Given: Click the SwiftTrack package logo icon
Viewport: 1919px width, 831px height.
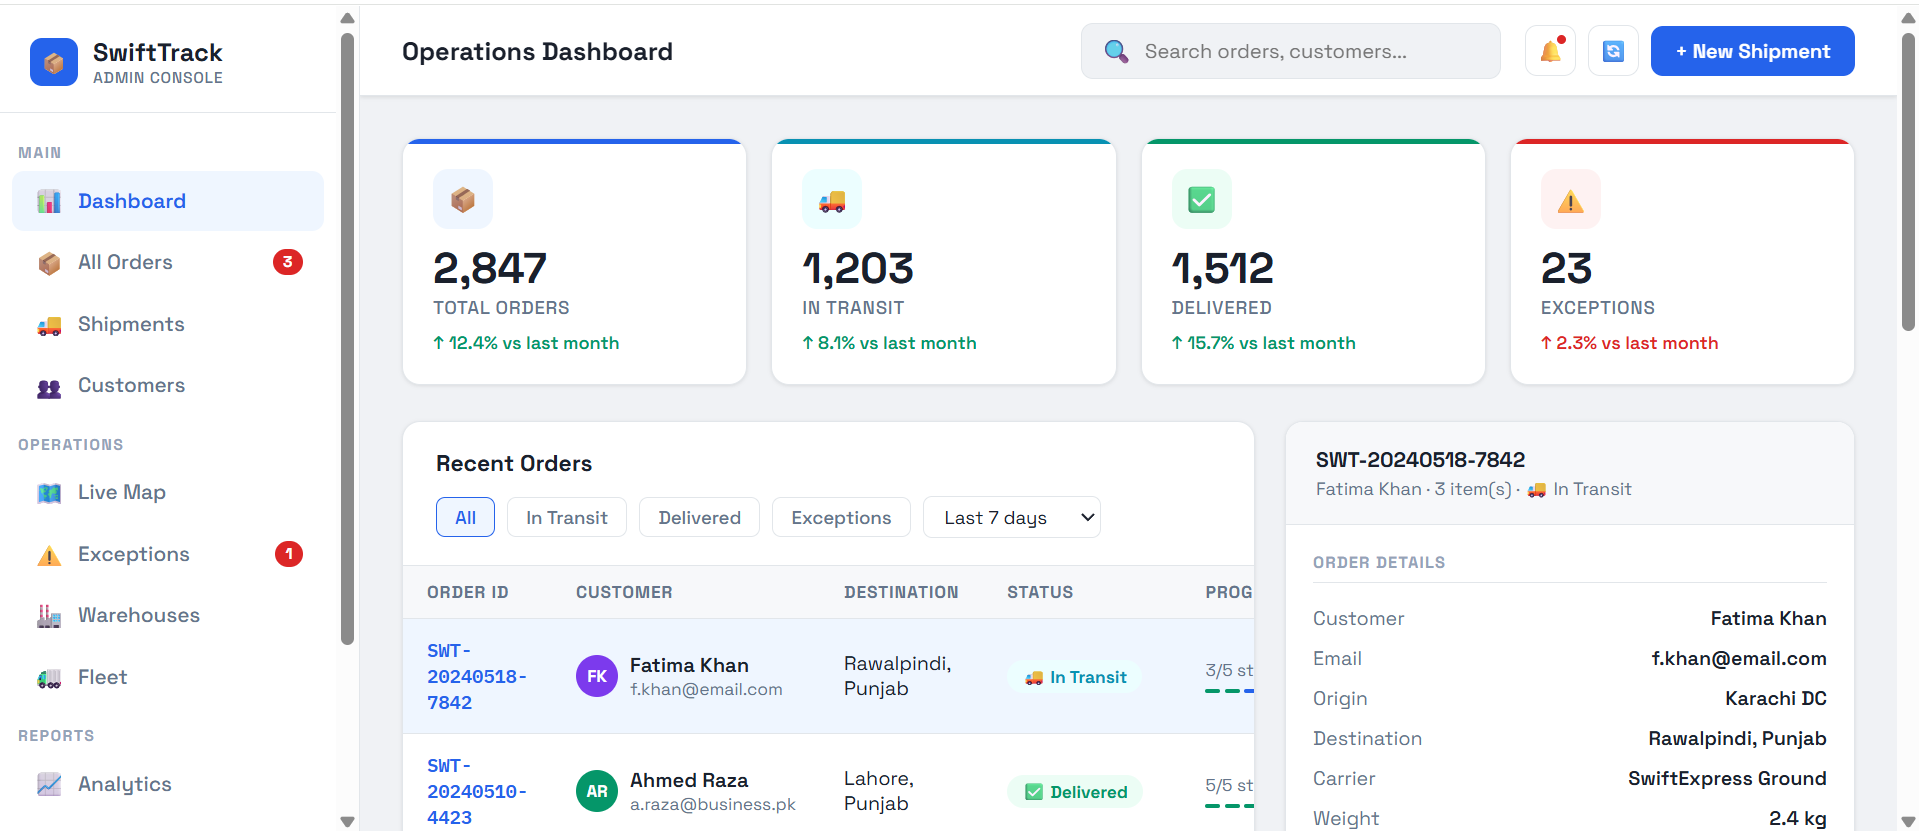Looking at the screenshot, I should point(54,62).
